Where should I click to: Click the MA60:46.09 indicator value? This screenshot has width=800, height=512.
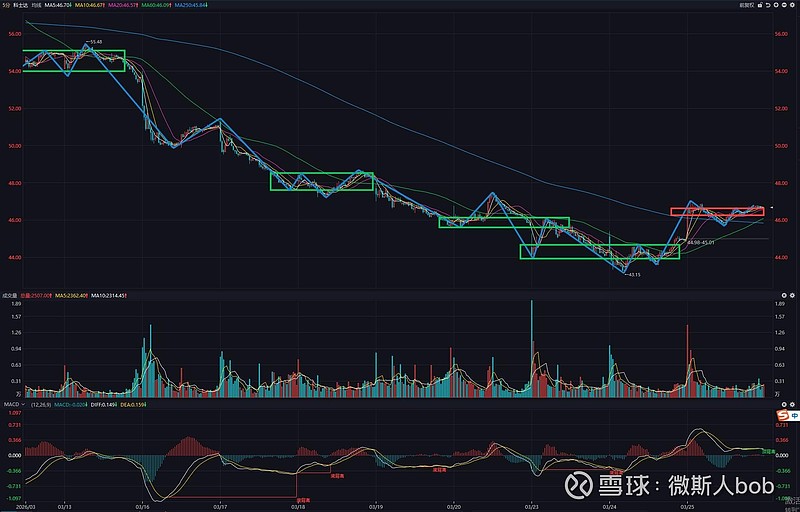pos(156,5)
